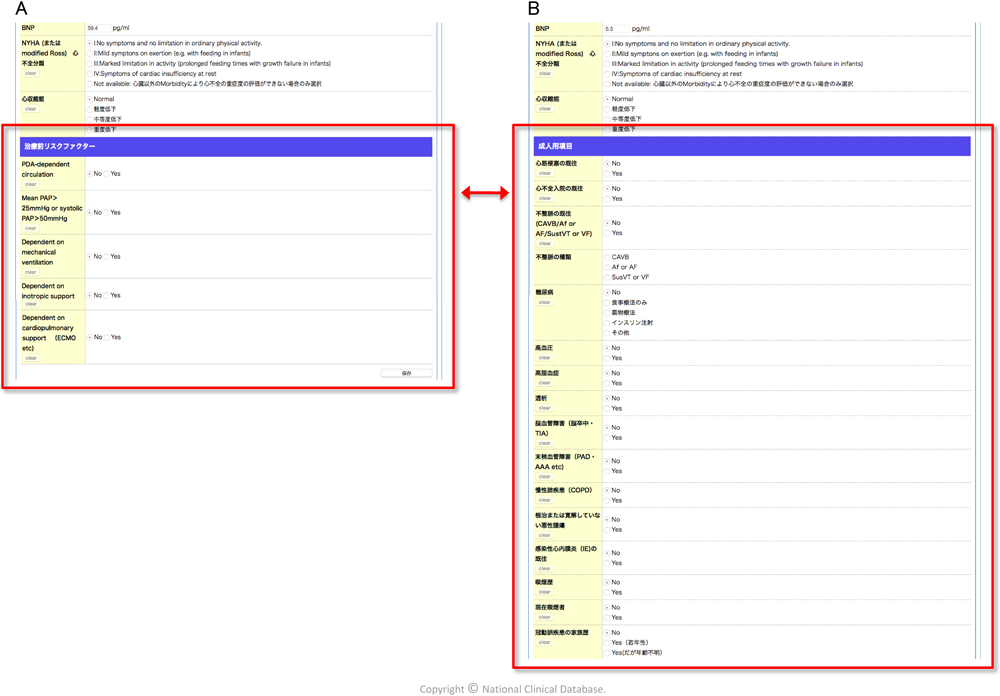Screen dimensions: 1000x696
Task: Clear the PDA-dependent circulation selection
Action: (31, 184)
